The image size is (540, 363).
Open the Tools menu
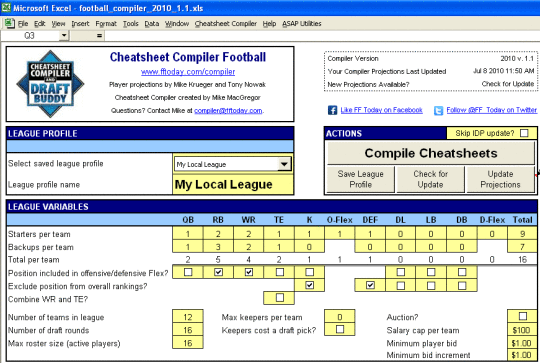point(131,23)
